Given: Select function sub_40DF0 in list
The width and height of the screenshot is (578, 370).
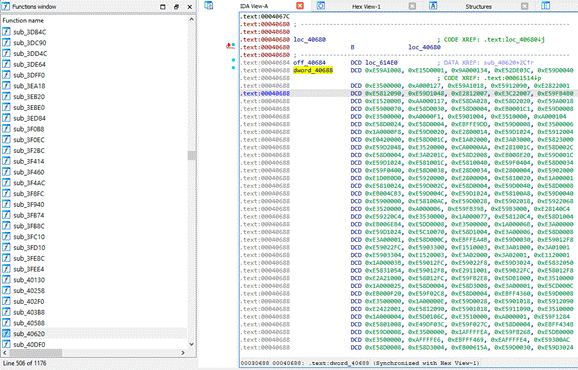Looking at the screenshot, I should coord(29,345).
